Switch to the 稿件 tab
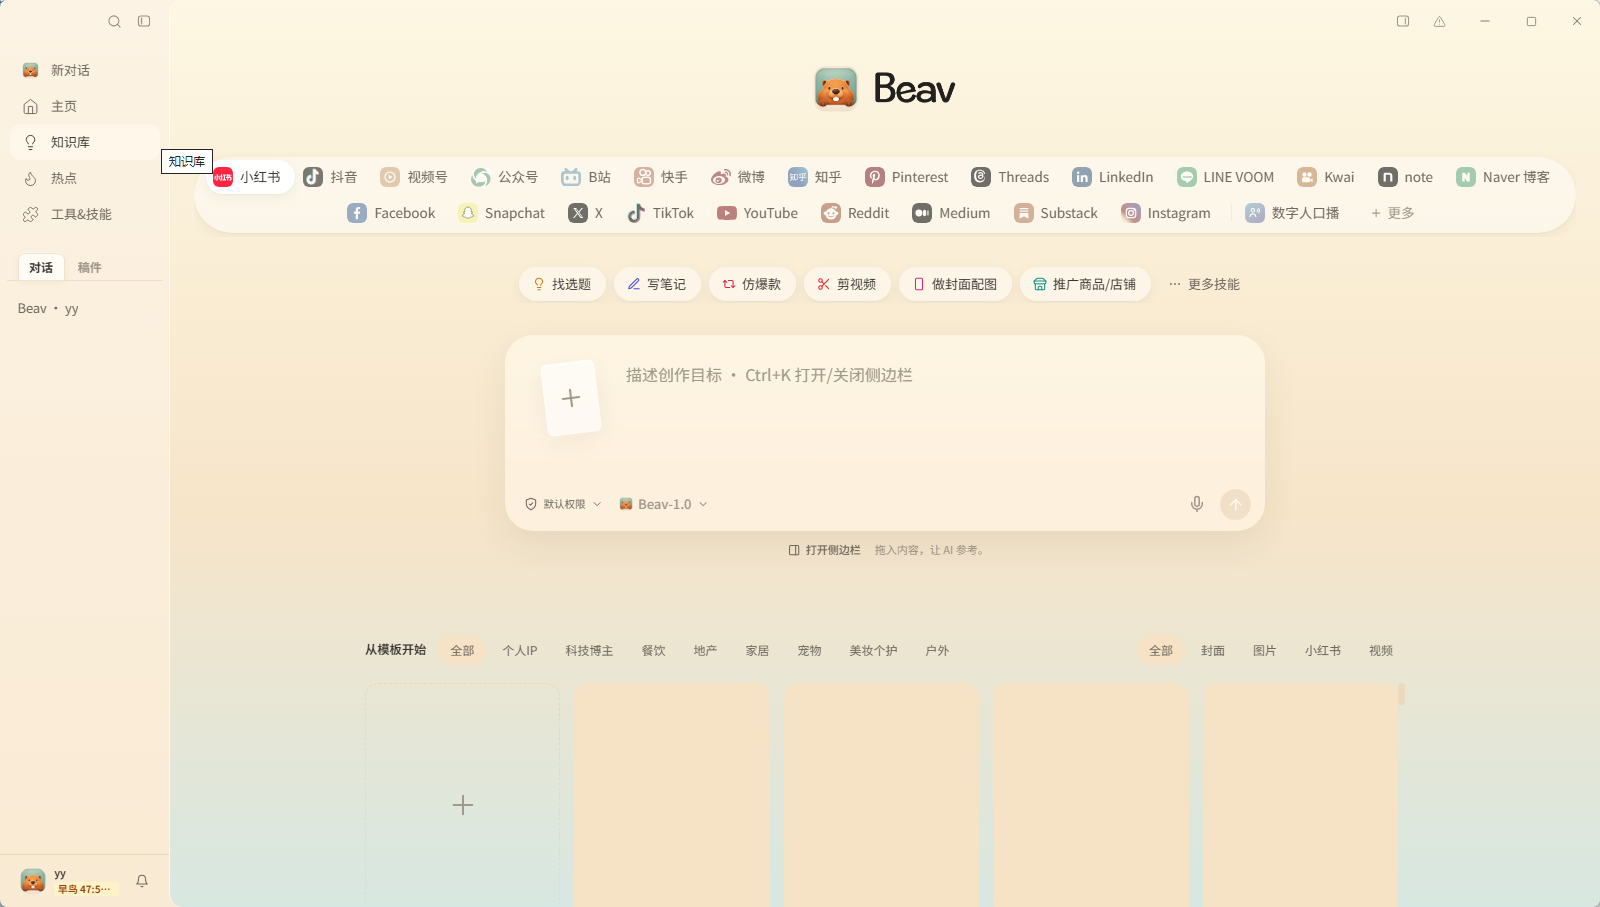This screenshot has height=907, width=1600. pos(90,267)
